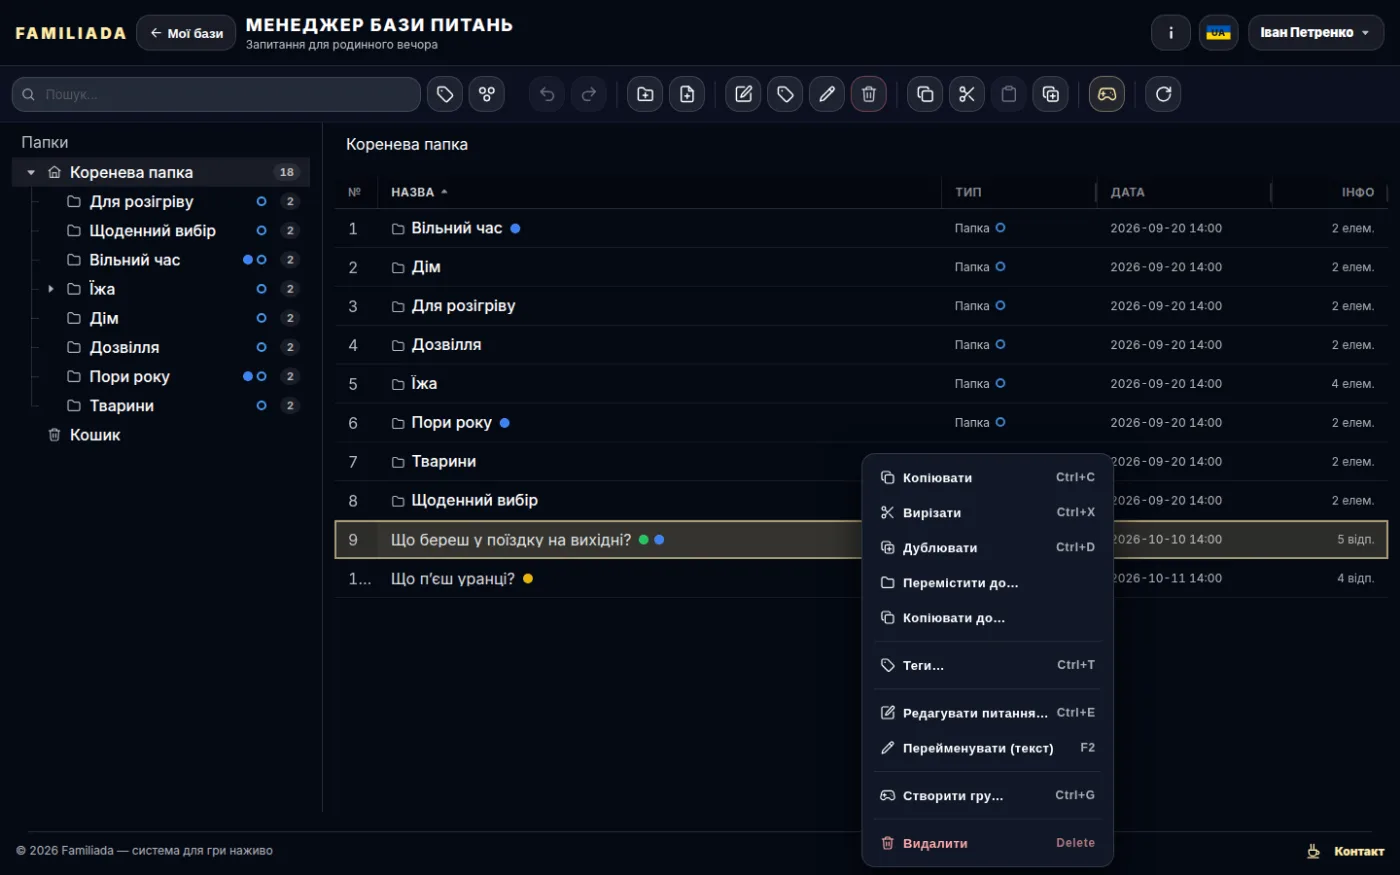Add a new question using the file-plus icon
1400x875 pixels.
click(x=687, y=94)
